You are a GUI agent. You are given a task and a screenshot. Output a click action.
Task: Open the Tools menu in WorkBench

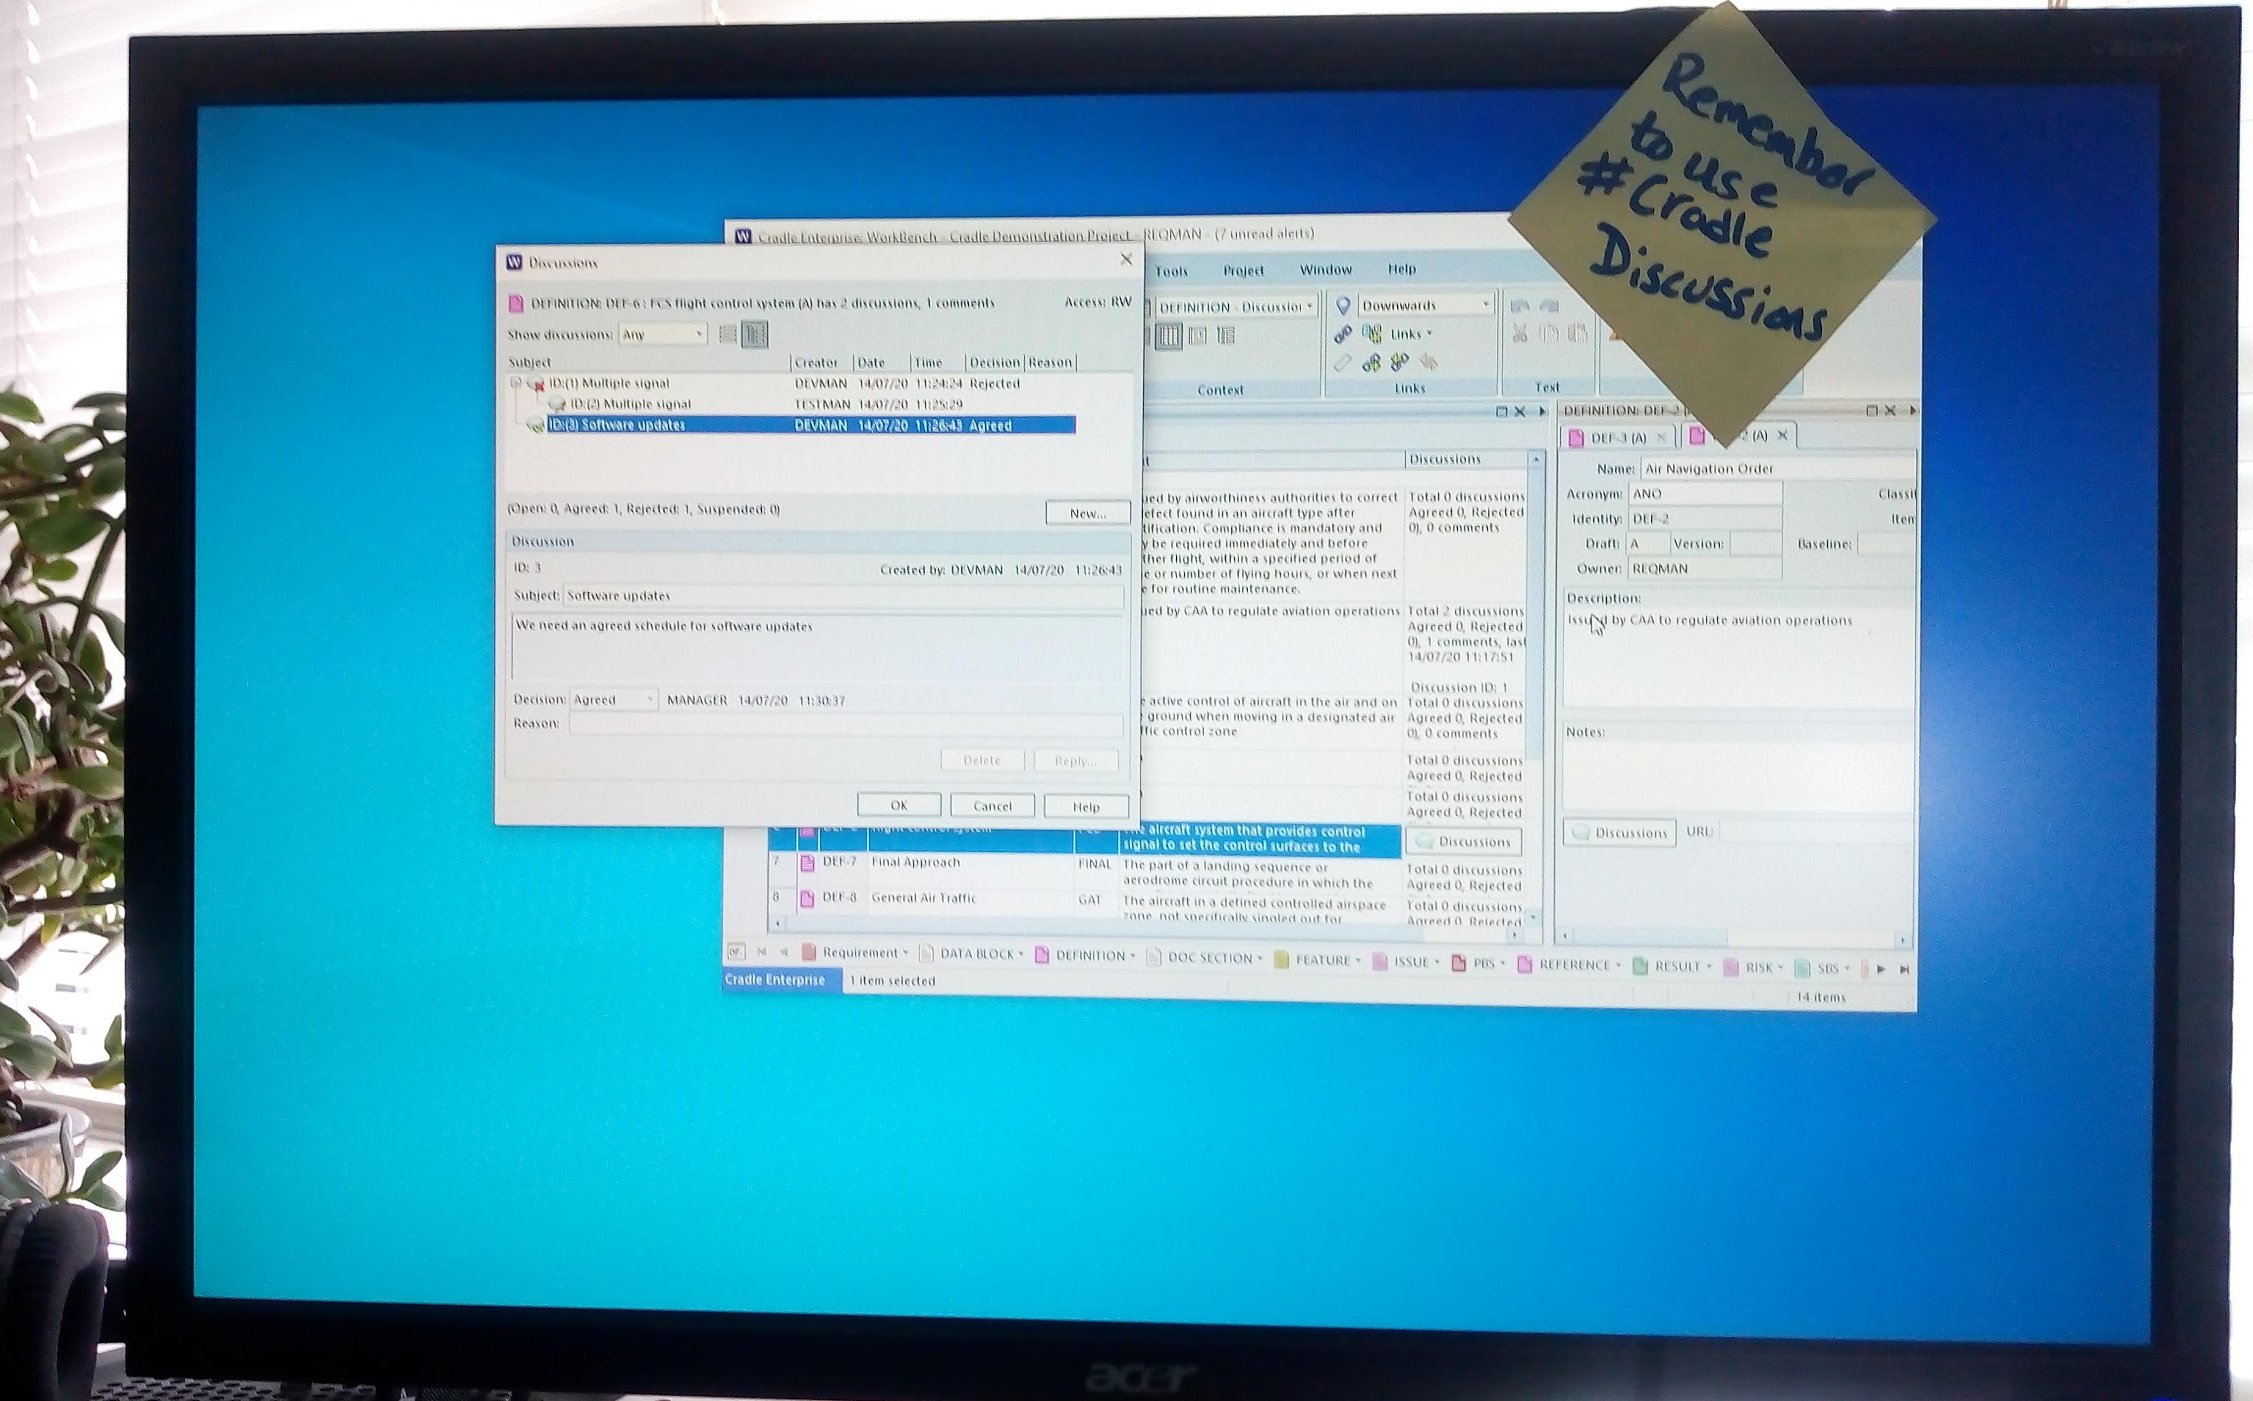1171,271
